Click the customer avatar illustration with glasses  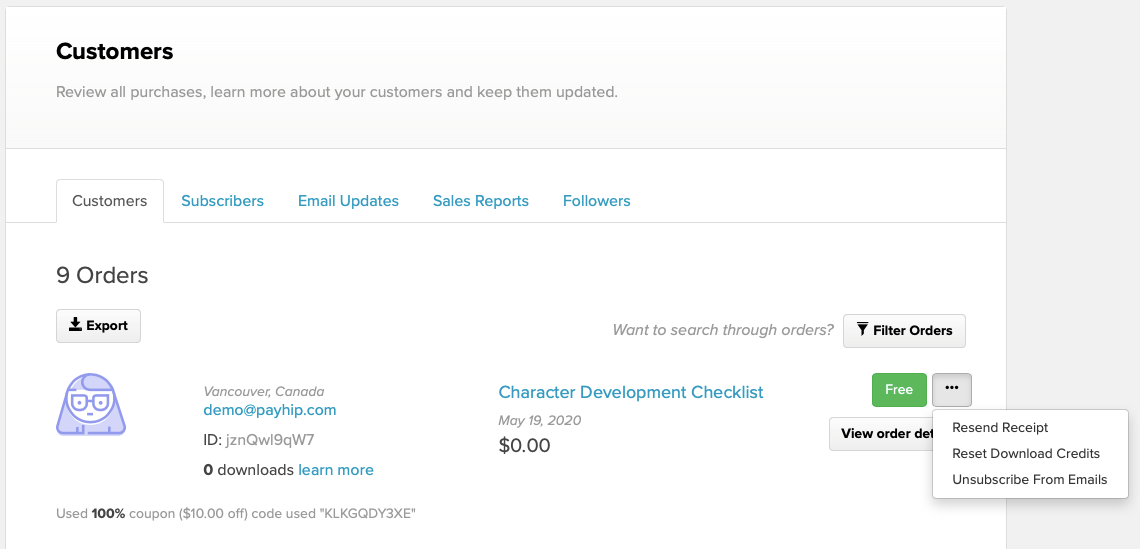pos(91,404)
